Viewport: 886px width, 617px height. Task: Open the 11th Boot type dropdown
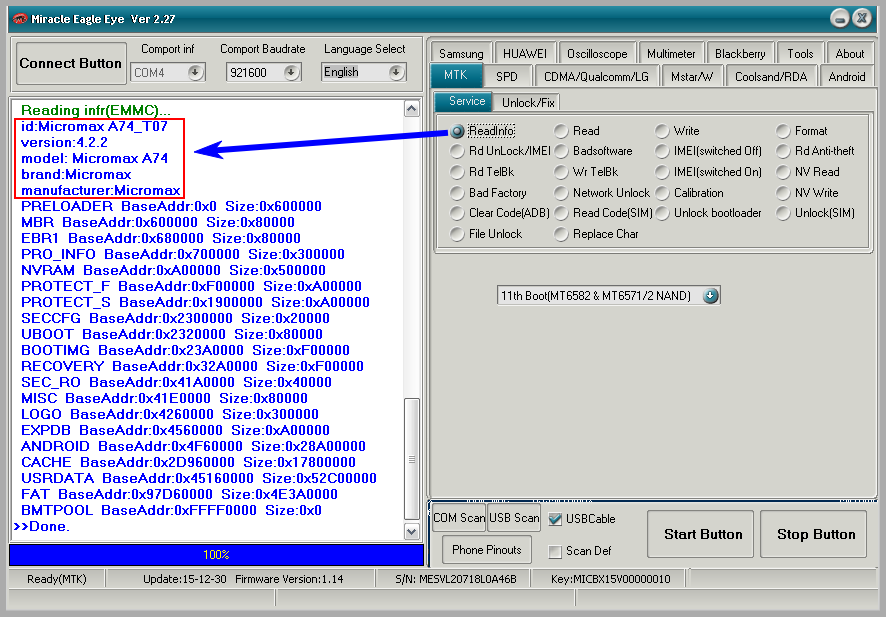click(711, 296)
